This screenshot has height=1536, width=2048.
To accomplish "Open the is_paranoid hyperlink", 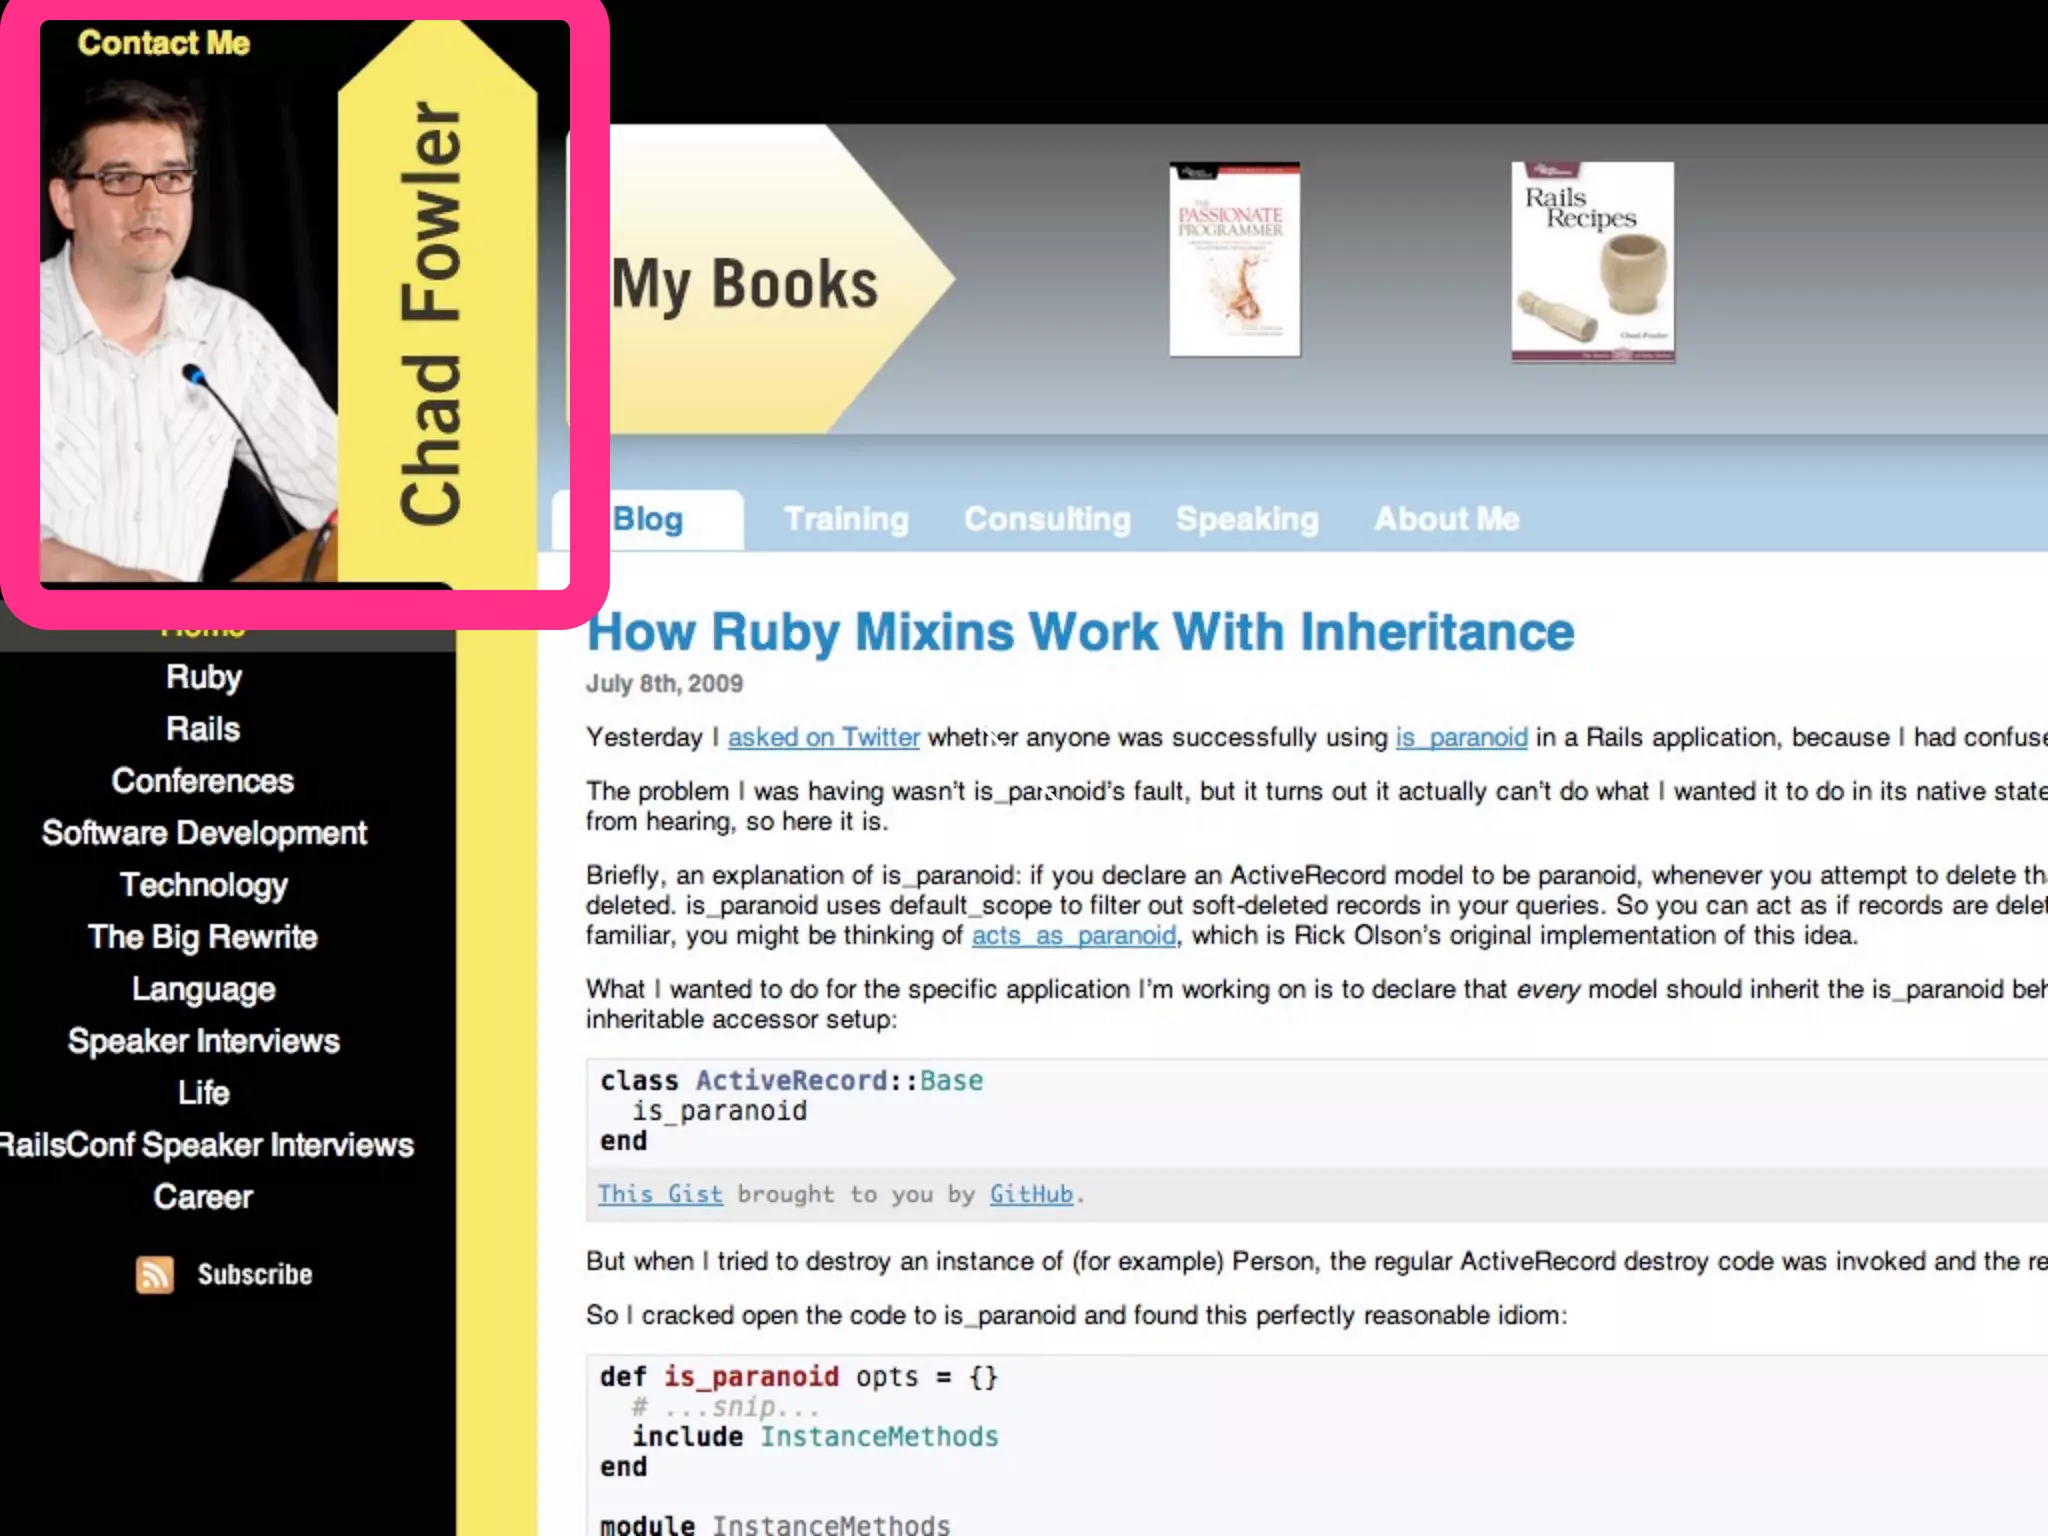I will (1461, 738).
